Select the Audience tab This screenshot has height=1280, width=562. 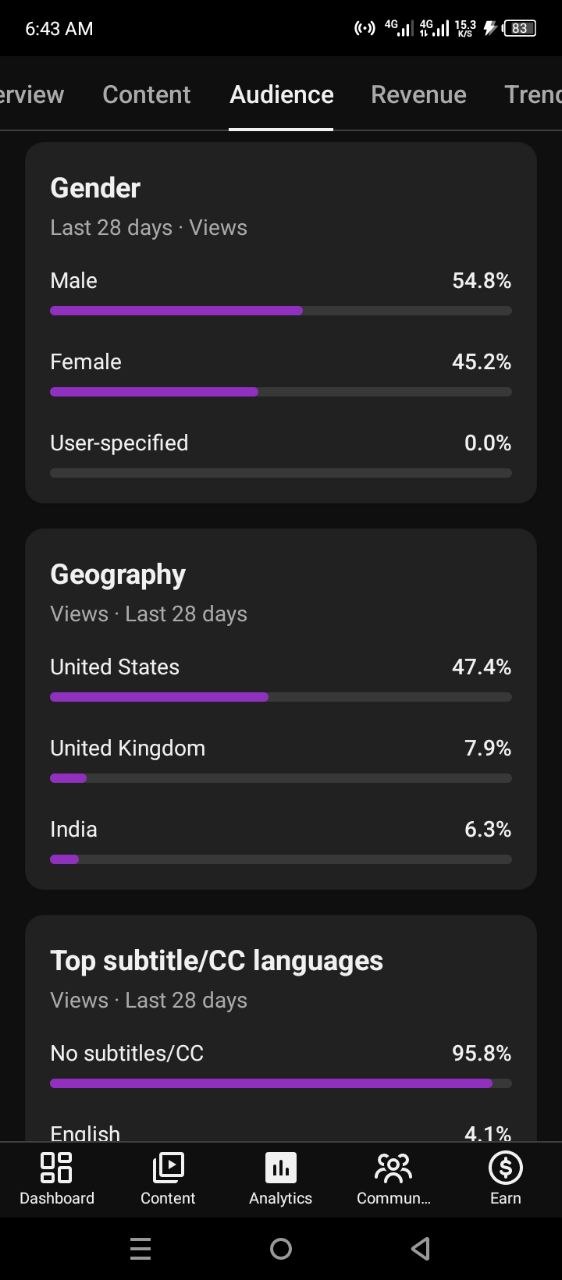pos(281,94)
